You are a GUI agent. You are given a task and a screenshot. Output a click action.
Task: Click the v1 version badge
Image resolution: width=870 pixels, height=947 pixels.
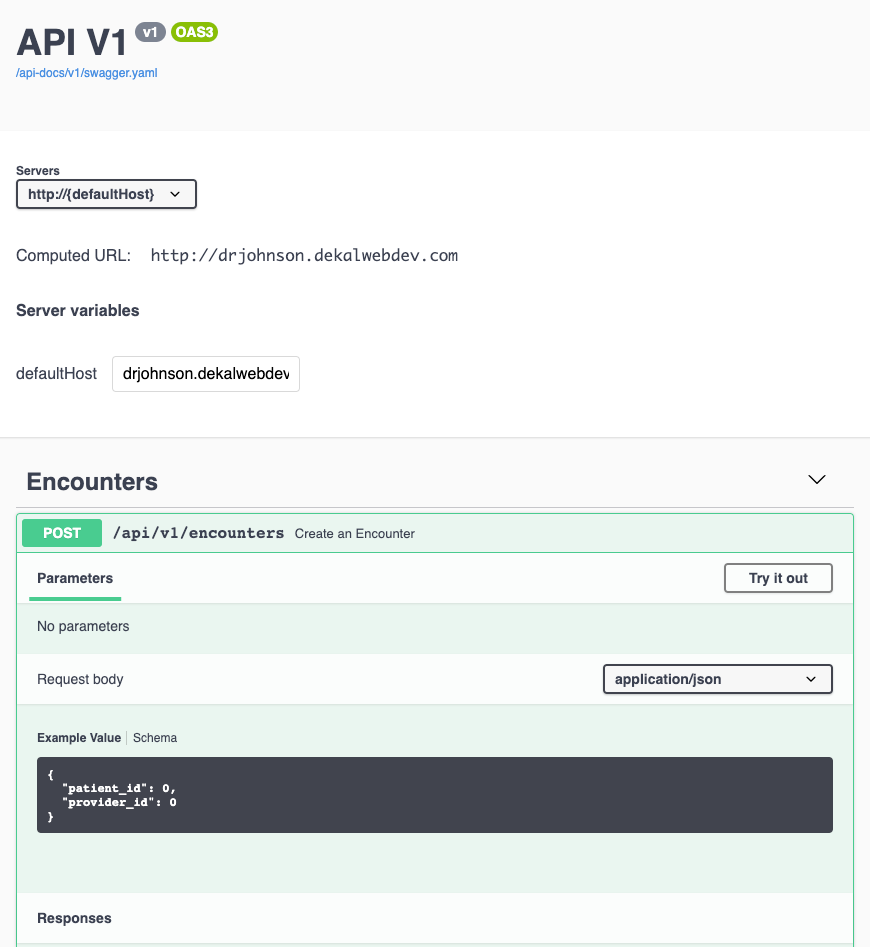click(x=150, y=32)
